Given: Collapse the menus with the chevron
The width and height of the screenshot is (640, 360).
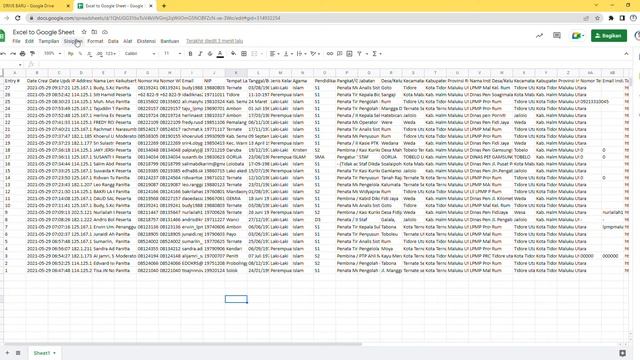Looking at the screenshot, I should point(626,53).
